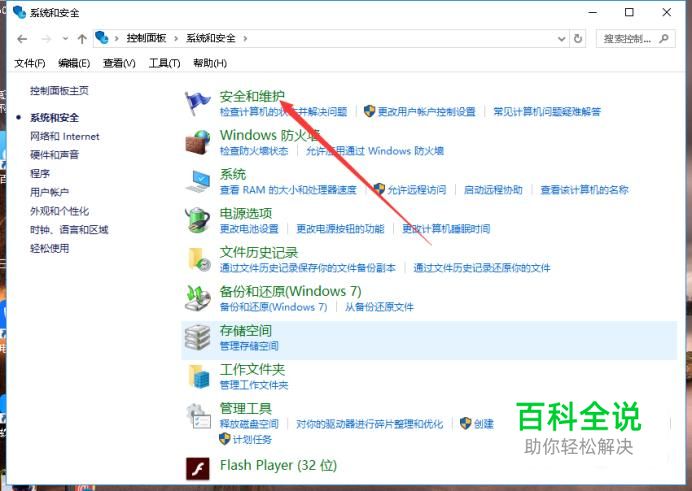692x491 pixels.
Task: Click 允许远程访问 link
Action: [x=417, y=190]
